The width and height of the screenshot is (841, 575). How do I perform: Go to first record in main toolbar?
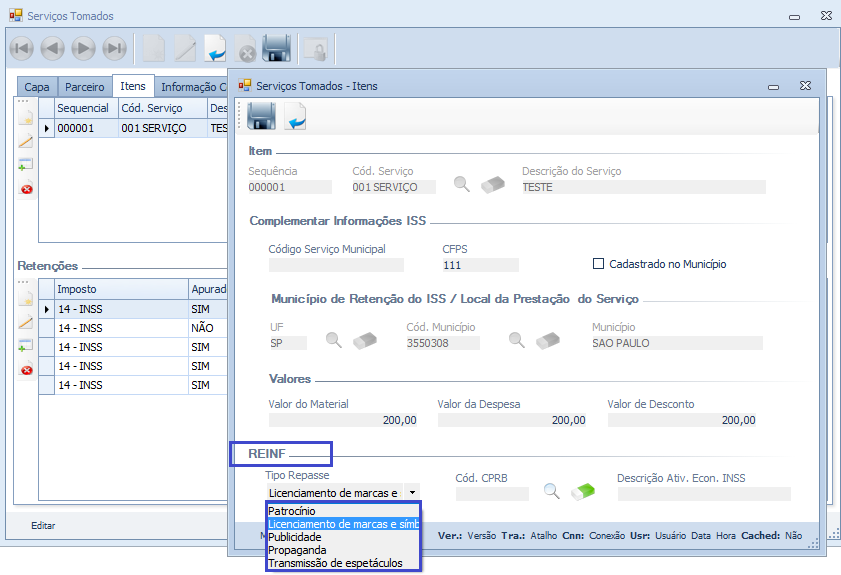[x=22, y=48]
